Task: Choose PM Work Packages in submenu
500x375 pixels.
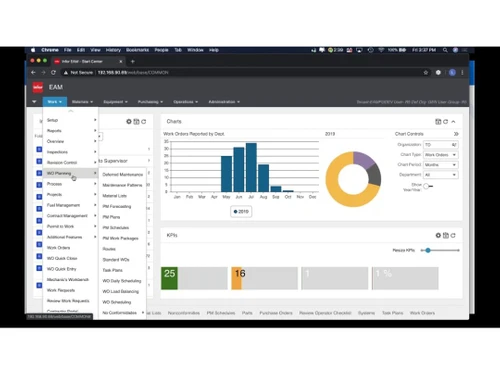Action: click(x=122, y=238)
